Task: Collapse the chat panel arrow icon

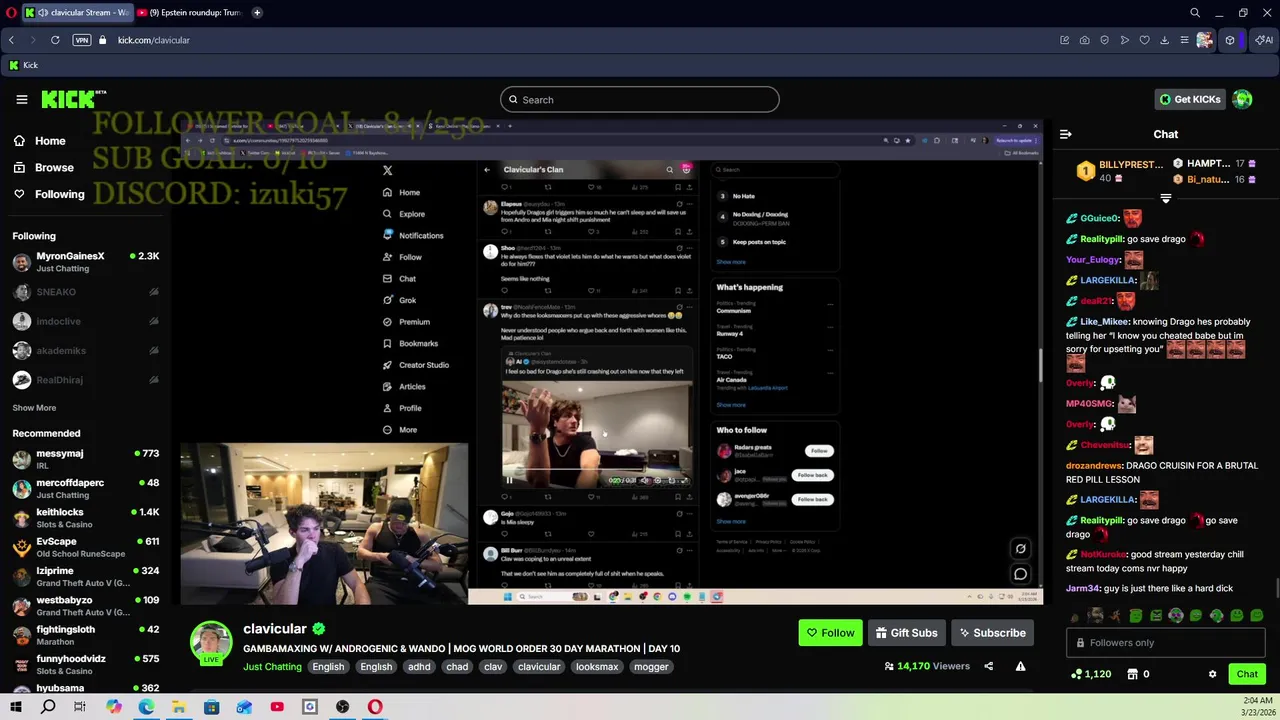Action: pyautogui.click(x=1066, y=134)
